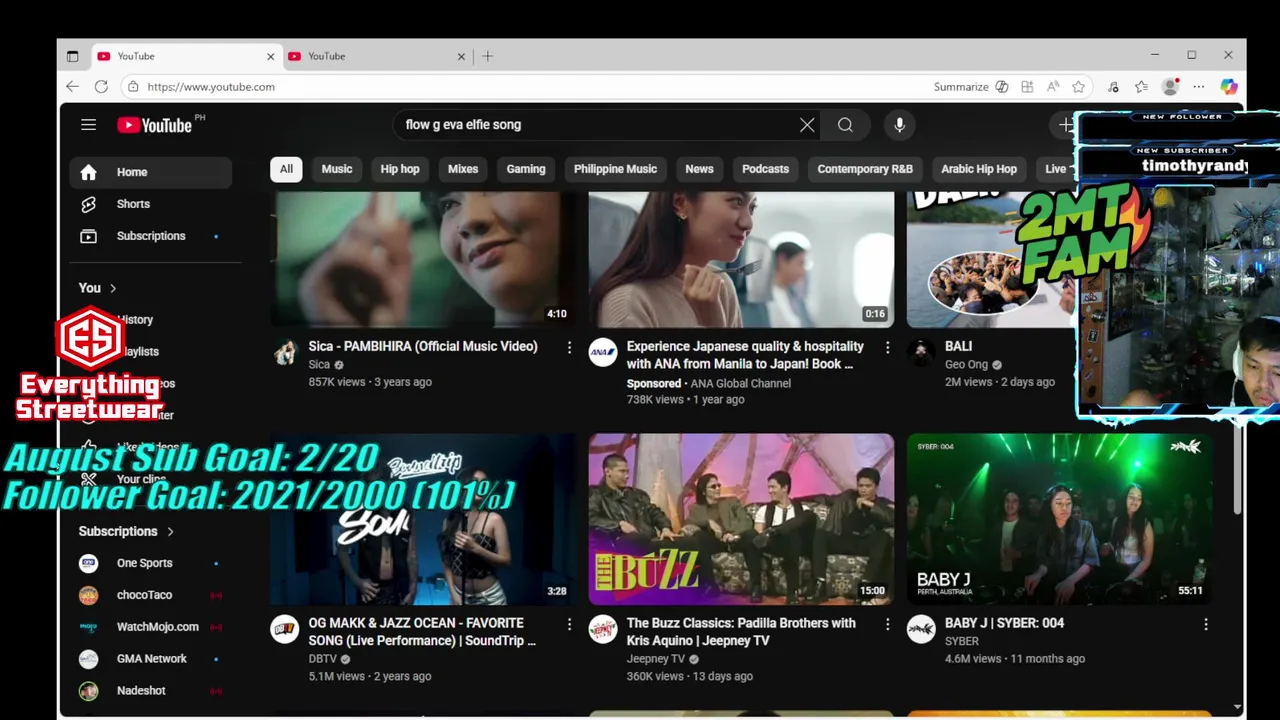Open more options for the Sica PAMBIHIRA video
This screenshot has height=720, width=1280.
coord(569,347)
